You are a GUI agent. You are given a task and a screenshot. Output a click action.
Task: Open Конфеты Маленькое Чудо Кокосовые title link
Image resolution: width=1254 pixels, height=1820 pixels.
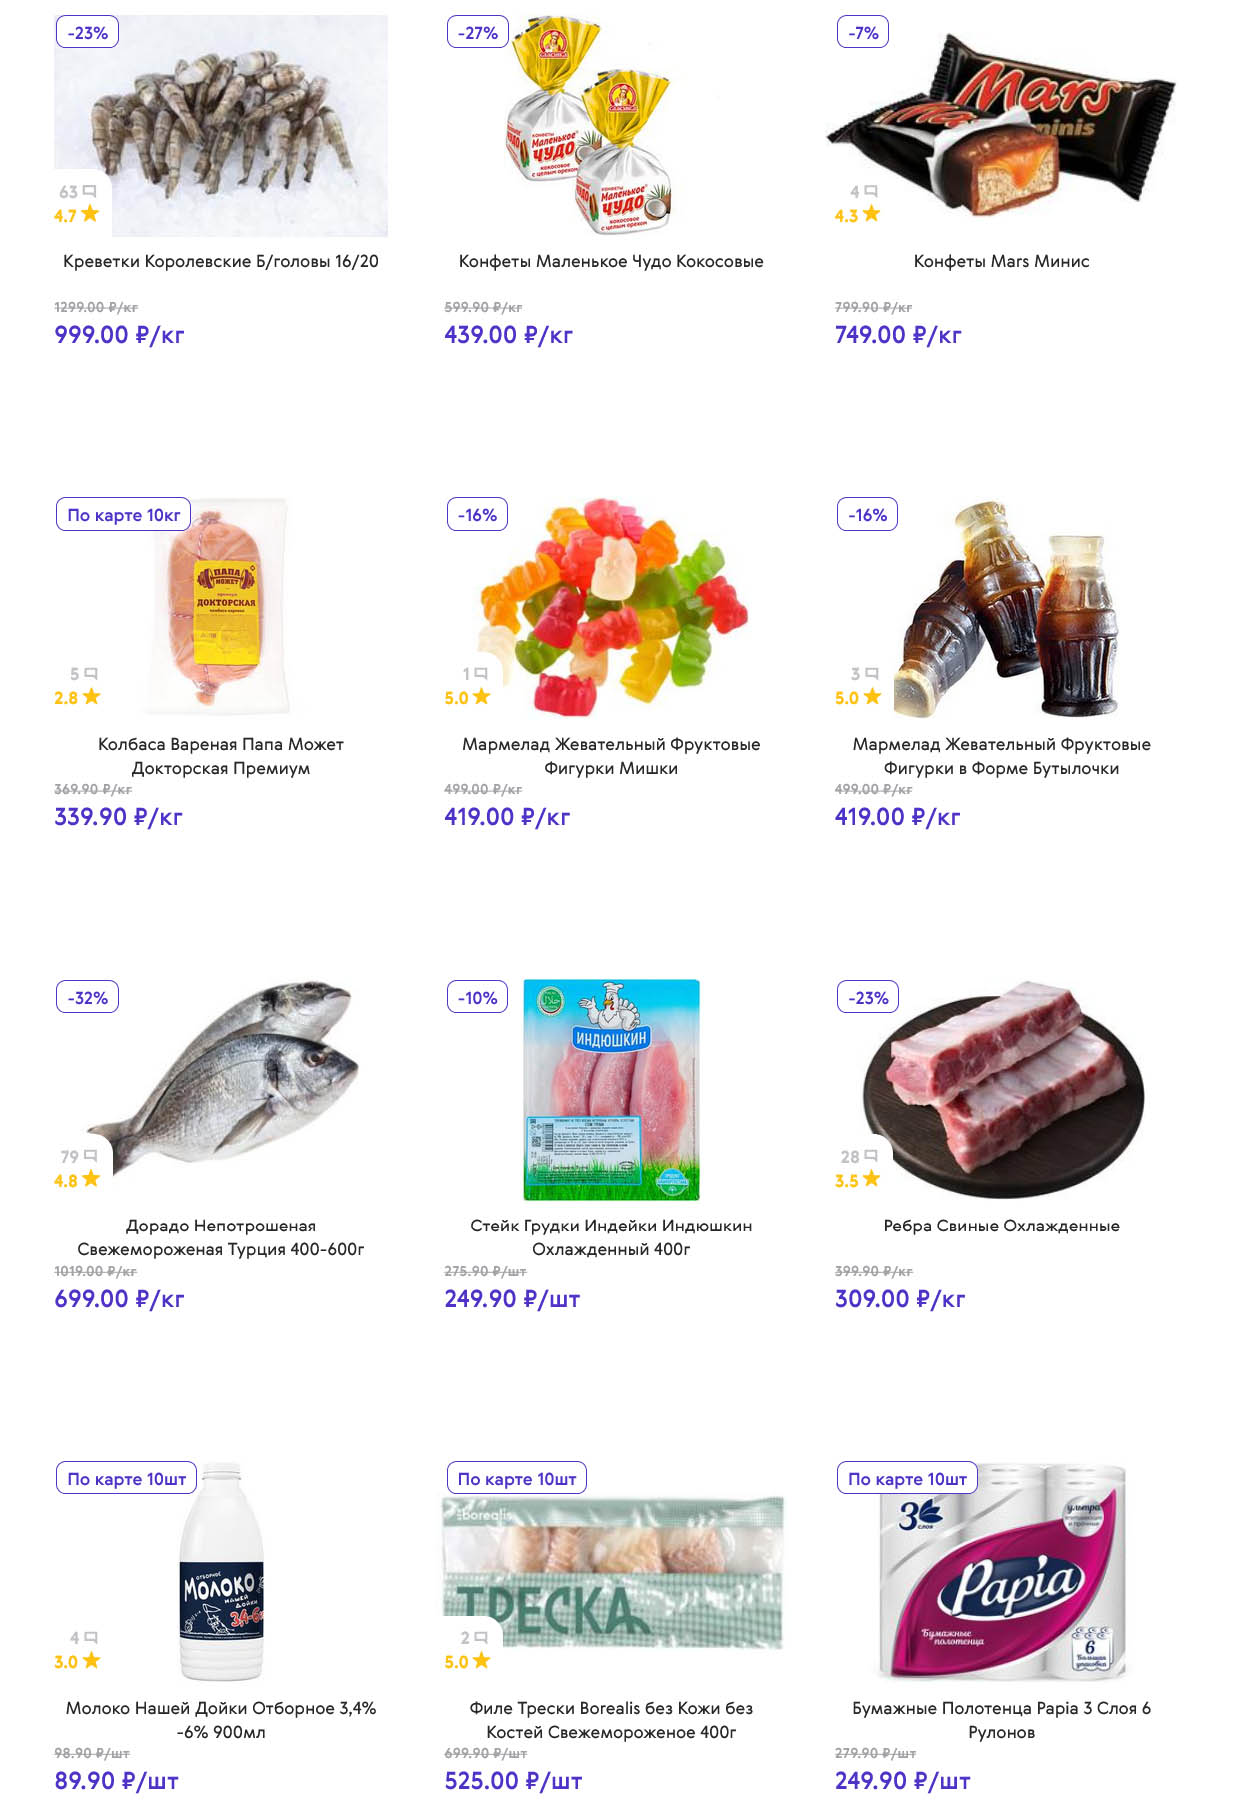coord(611,261)
